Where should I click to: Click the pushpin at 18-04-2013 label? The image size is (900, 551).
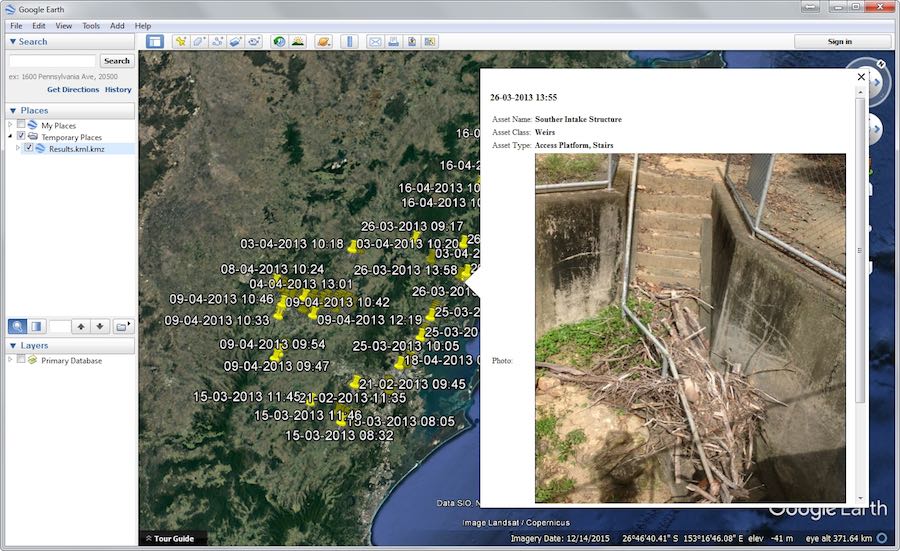tap(399, 363)
